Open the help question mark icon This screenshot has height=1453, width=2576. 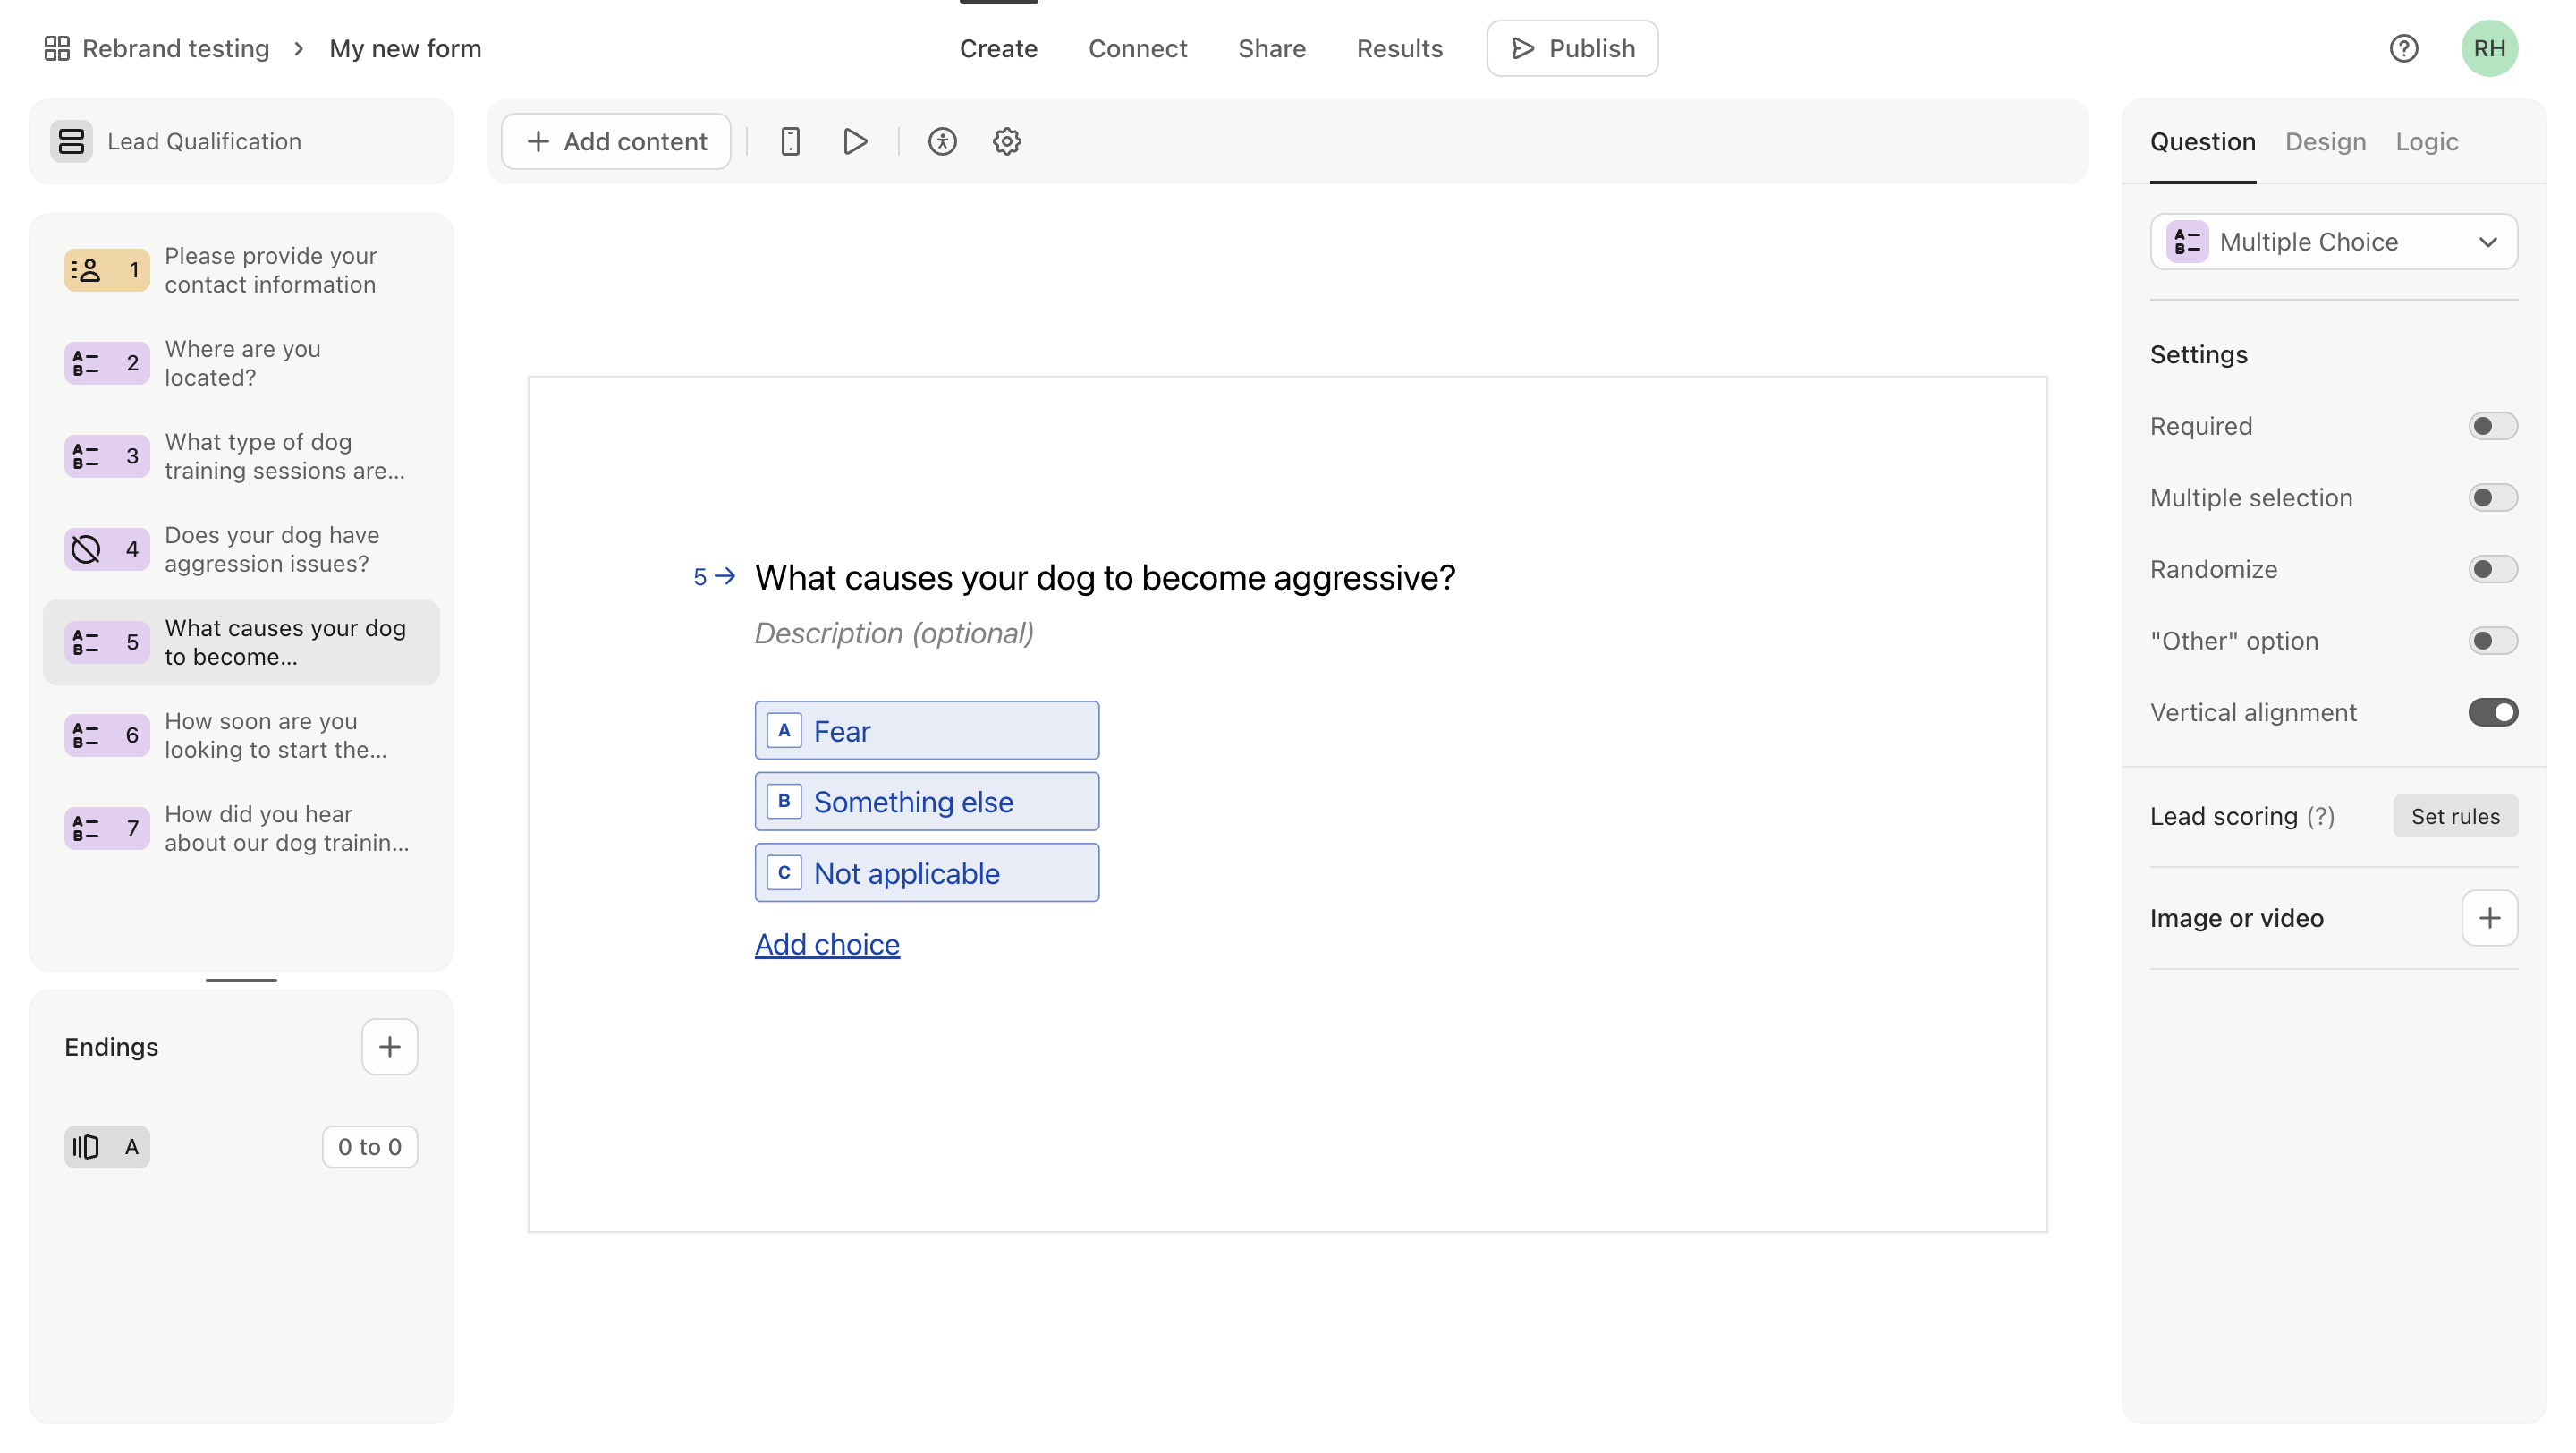[x=2404, y=48]
